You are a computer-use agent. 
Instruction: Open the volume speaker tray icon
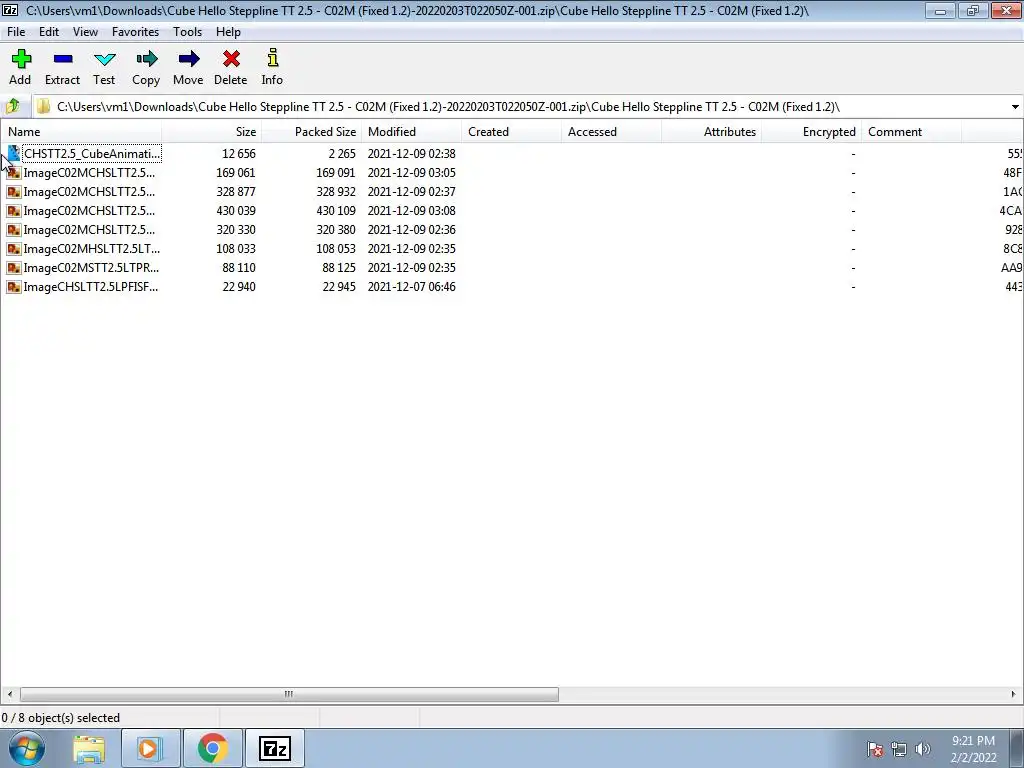coord(923,749)
